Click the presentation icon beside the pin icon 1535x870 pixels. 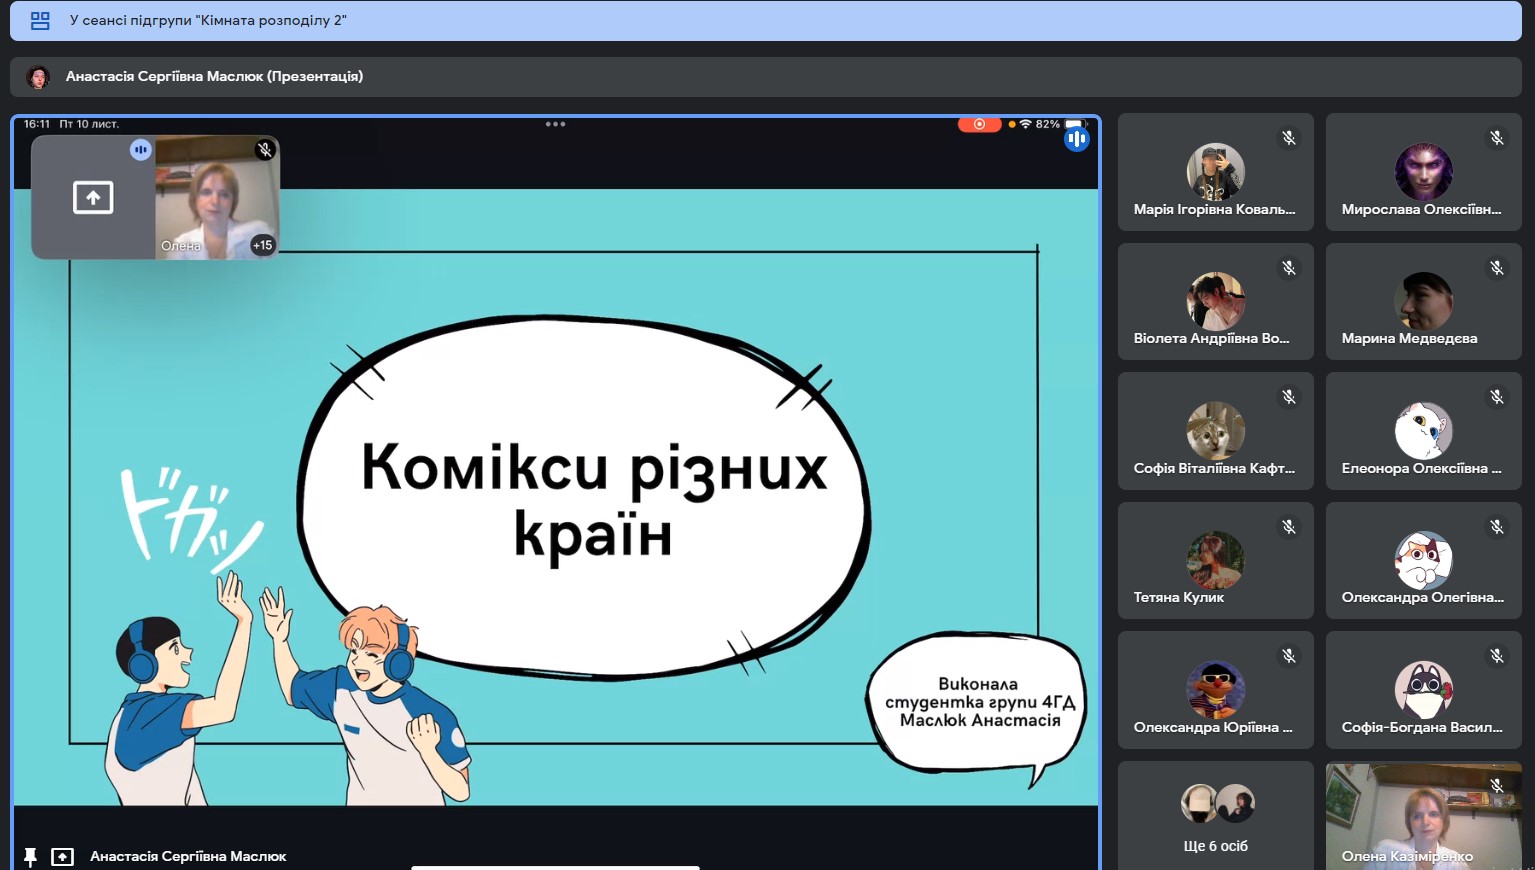pyautogui.click(x=62, y=857)
